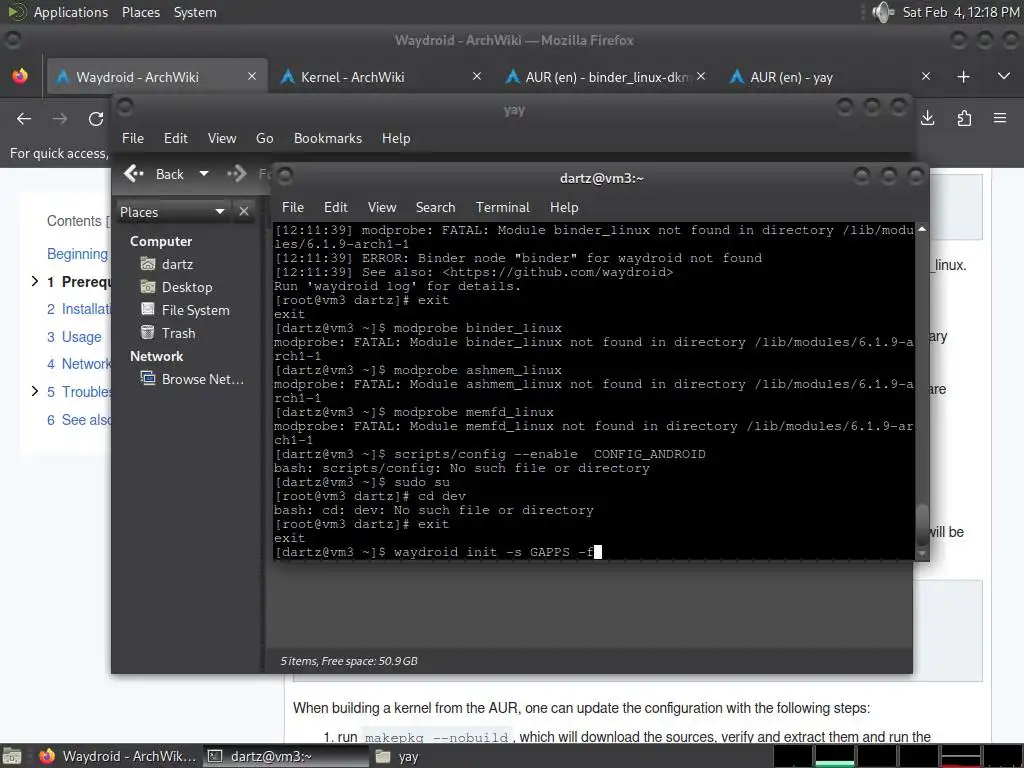Open Browse Network in sidebar

pos(193,379)
